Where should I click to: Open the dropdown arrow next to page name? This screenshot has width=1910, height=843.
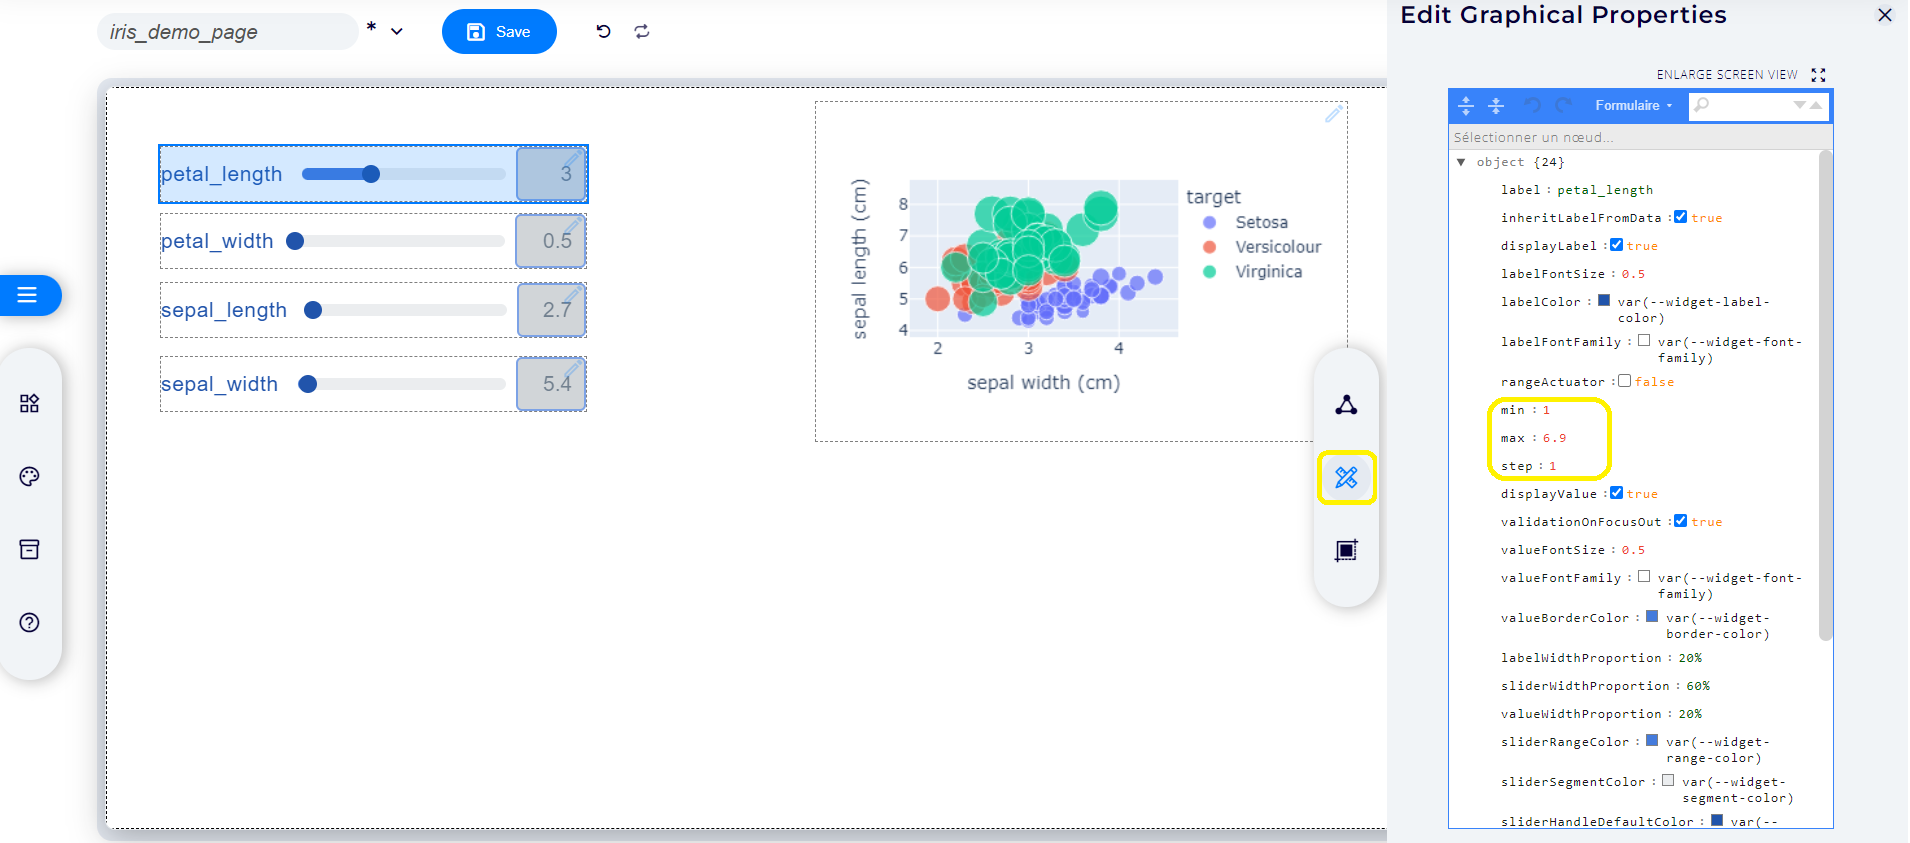[397, 31]
